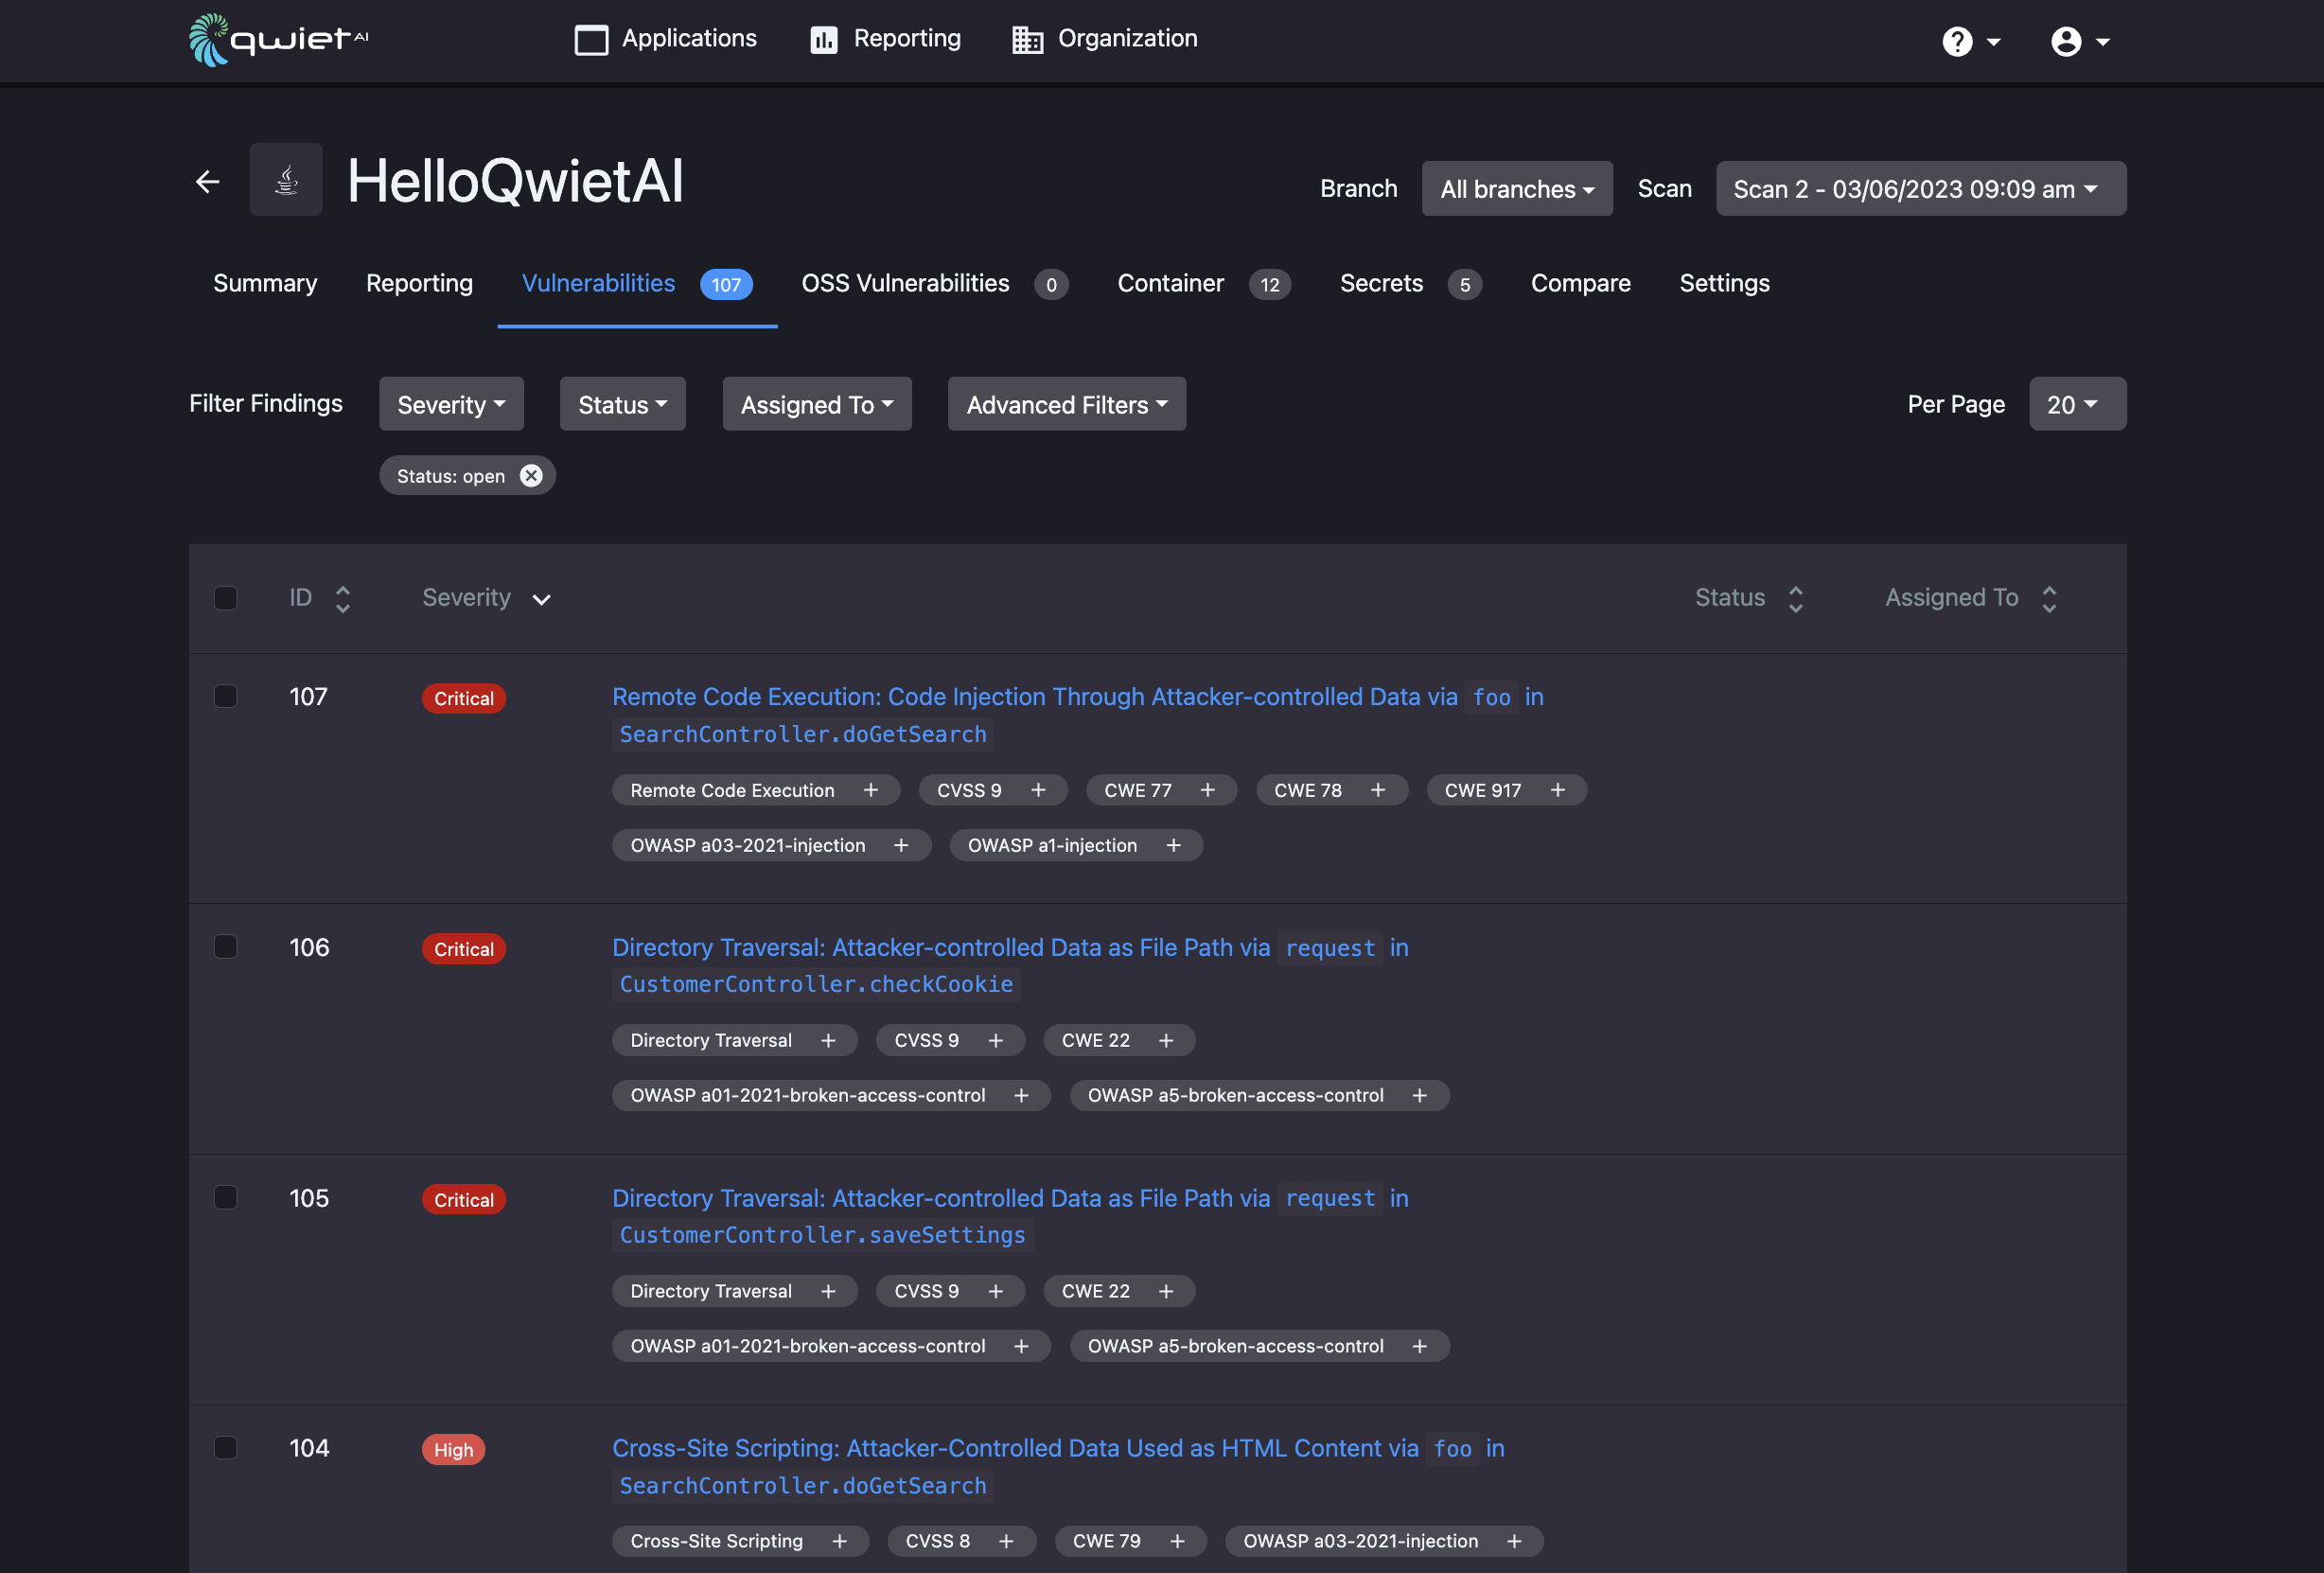This screenshot has height=1573, width=2324.
Task: Switch to the Settings tab
Action: pos(1725,283)
